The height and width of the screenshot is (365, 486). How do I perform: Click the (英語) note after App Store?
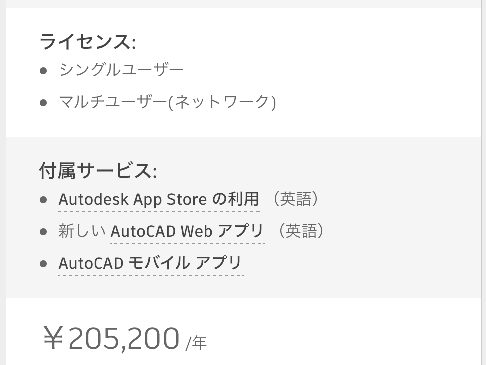point(295,199)
